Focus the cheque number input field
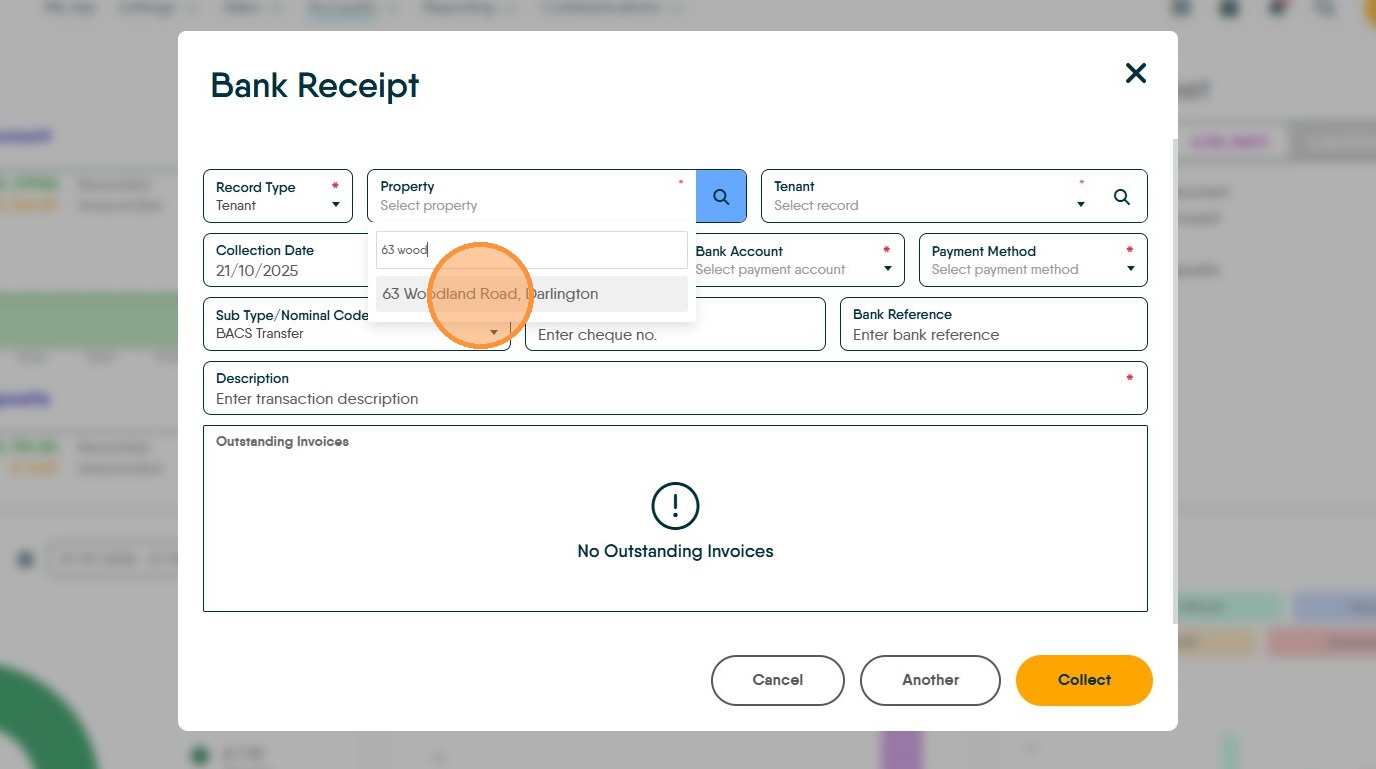 pyautogui.click(x=675, y=324)
